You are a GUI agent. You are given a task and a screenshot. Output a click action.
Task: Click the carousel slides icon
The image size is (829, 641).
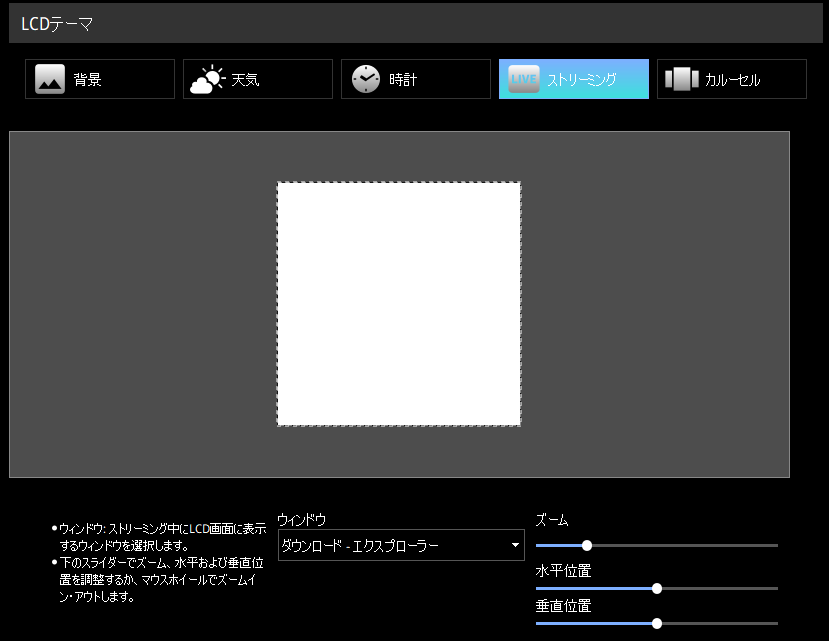pyautogui.click(x=681, y=79)
